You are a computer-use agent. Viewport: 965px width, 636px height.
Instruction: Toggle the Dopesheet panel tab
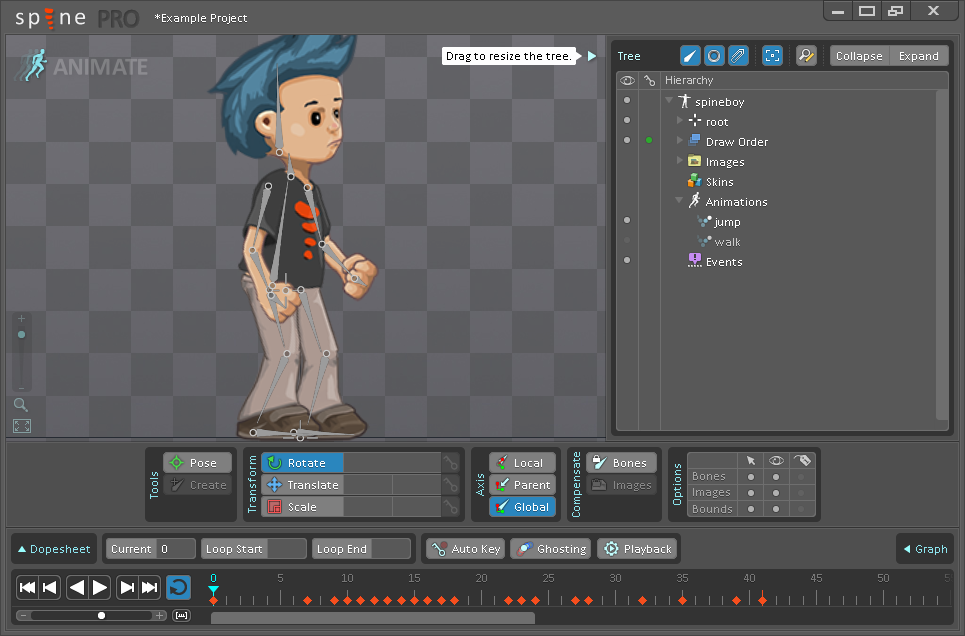pos(54,549)
